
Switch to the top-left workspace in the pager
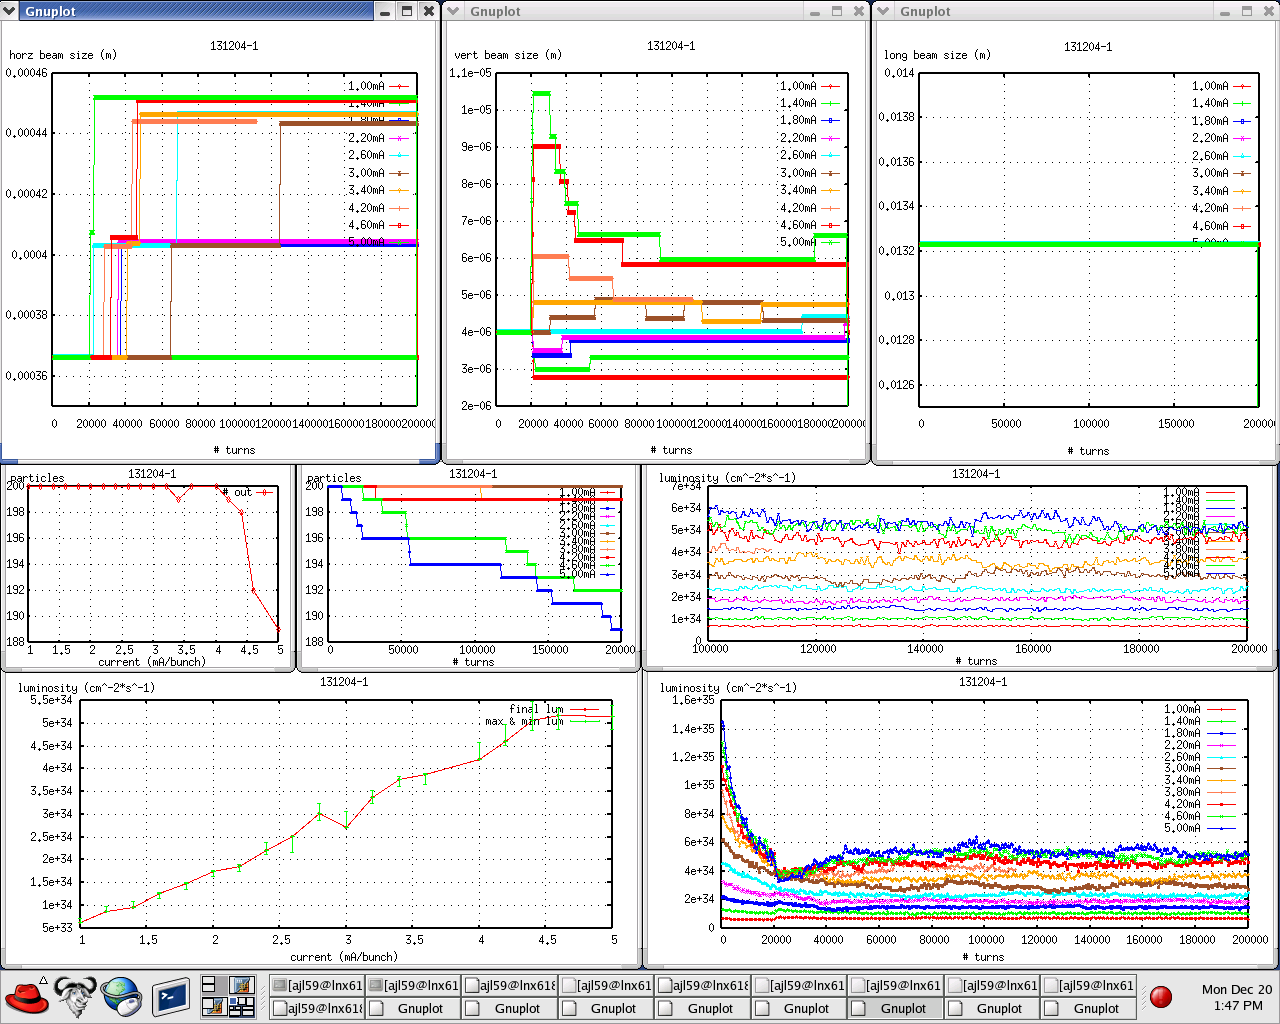click(214, 986)
